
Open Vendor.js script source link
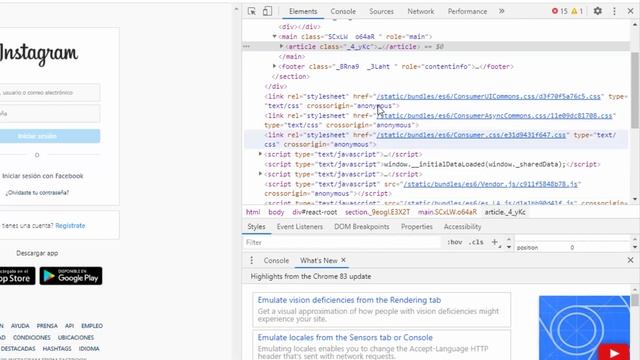click(491, 184)
